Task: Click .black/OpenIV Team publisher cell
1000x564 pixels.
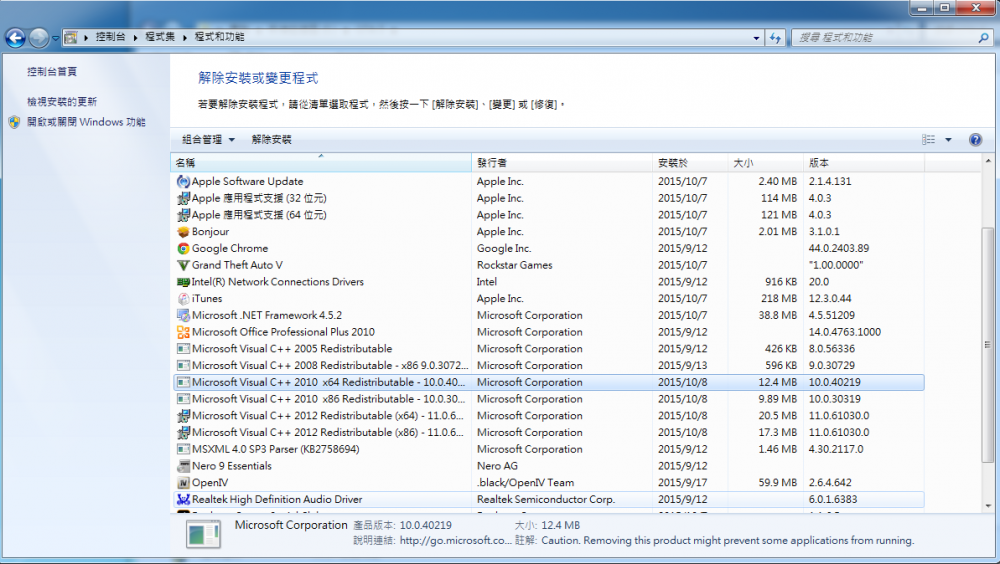Action: point(526,482)
